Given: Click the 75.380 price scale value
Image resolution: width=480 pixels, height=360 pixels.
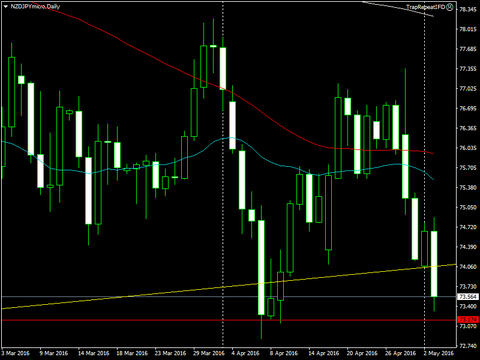Looking at the screenshot, I should 468,187.
